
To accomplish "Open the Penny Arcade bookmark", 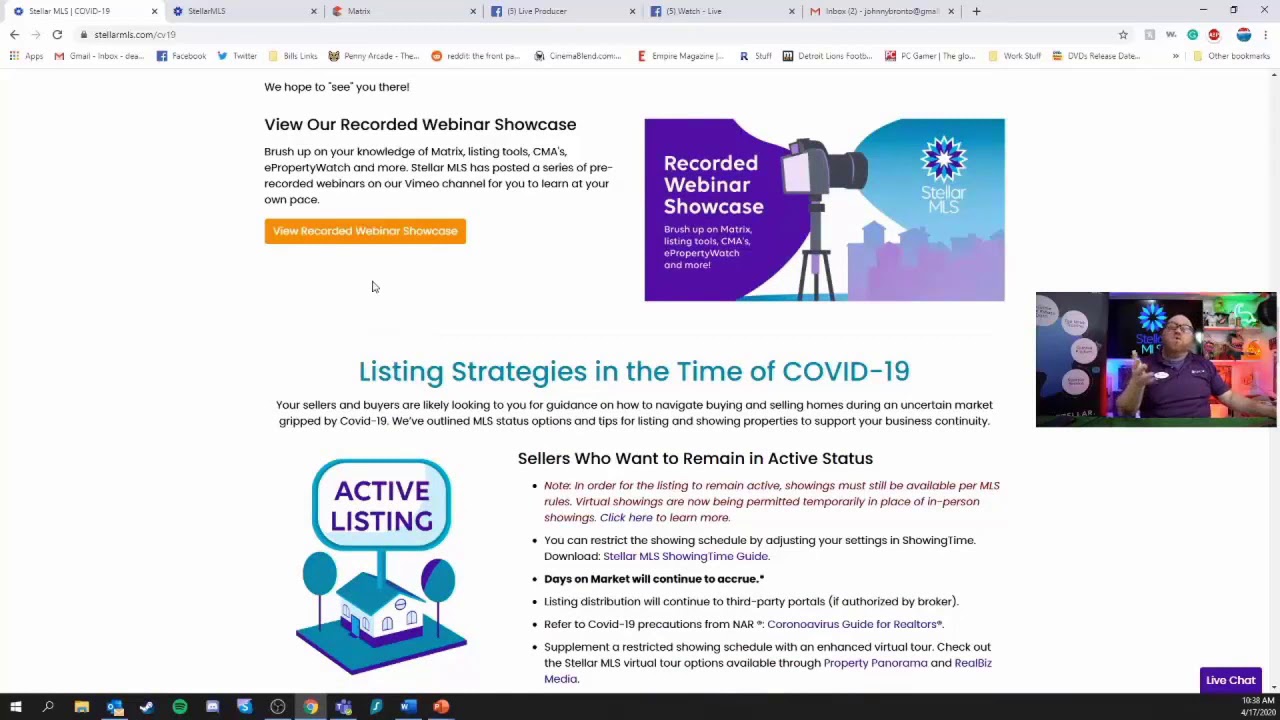I will click(x=374, y=56).
